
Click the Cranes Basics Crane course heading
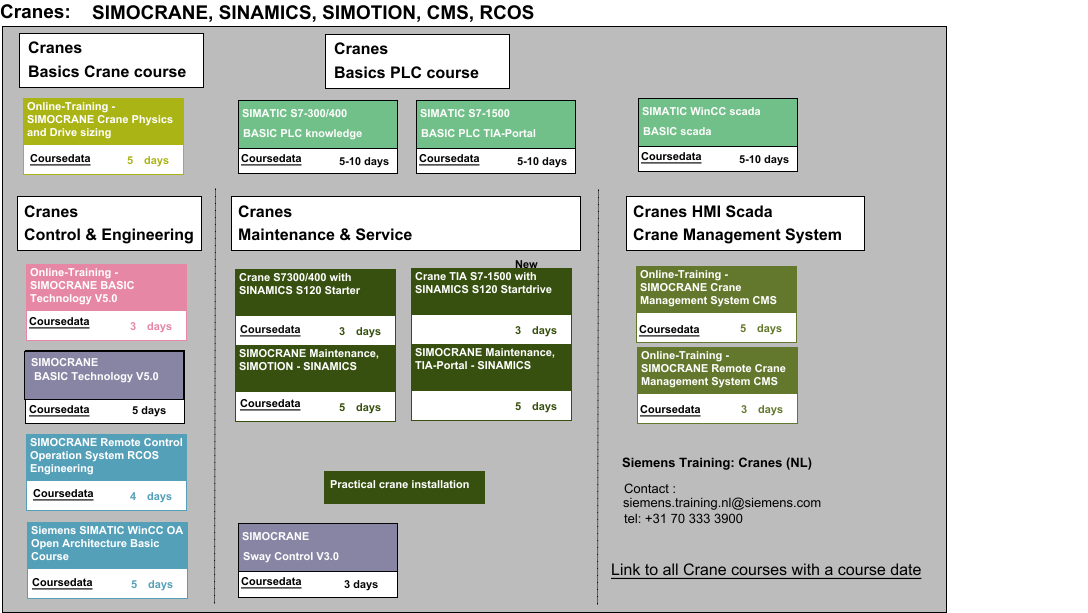112,60
